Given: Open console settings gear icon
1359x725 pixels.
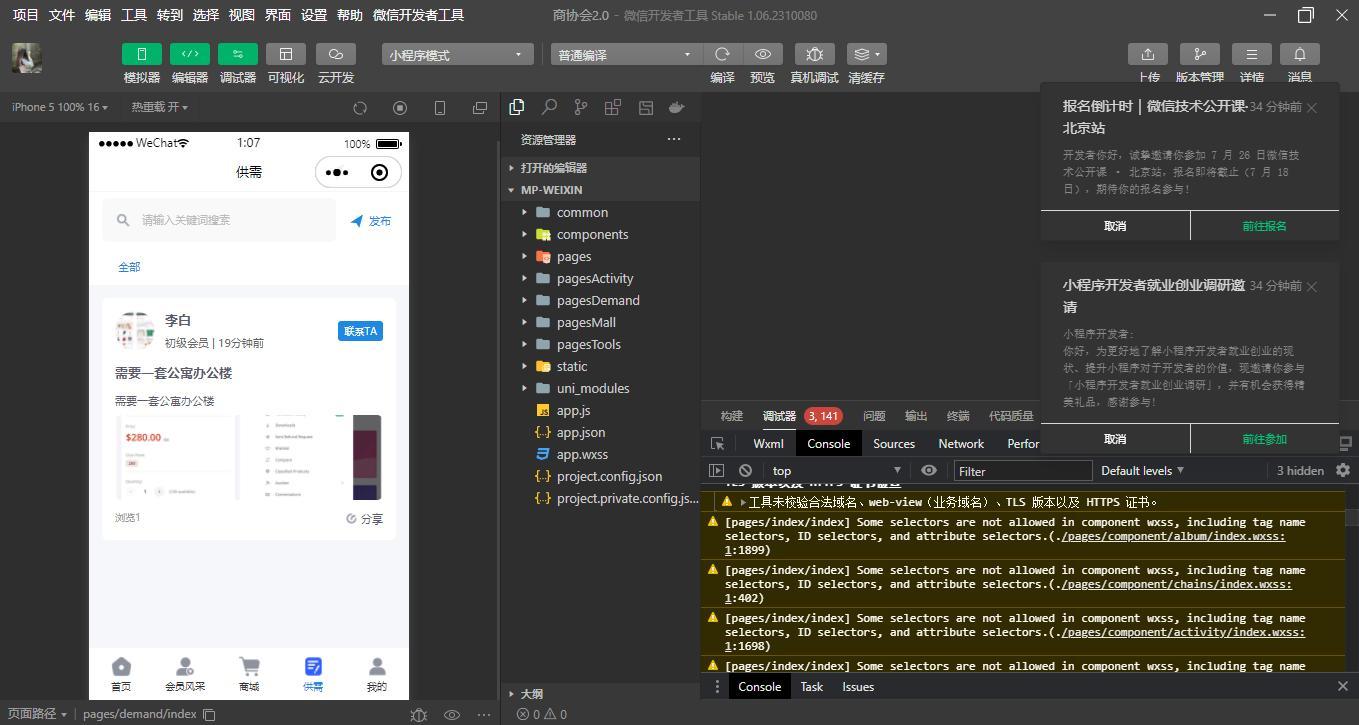Looking at the screenshot, I should [x=1343, y=470].
